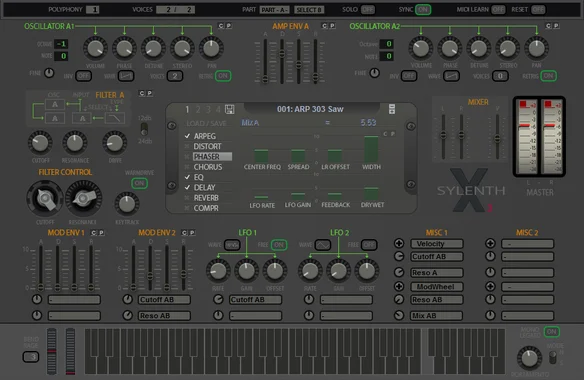Viewport: 584px width, 380px height.
Task: Click Filter A Cutoff knob
Action: coord(40,143)
